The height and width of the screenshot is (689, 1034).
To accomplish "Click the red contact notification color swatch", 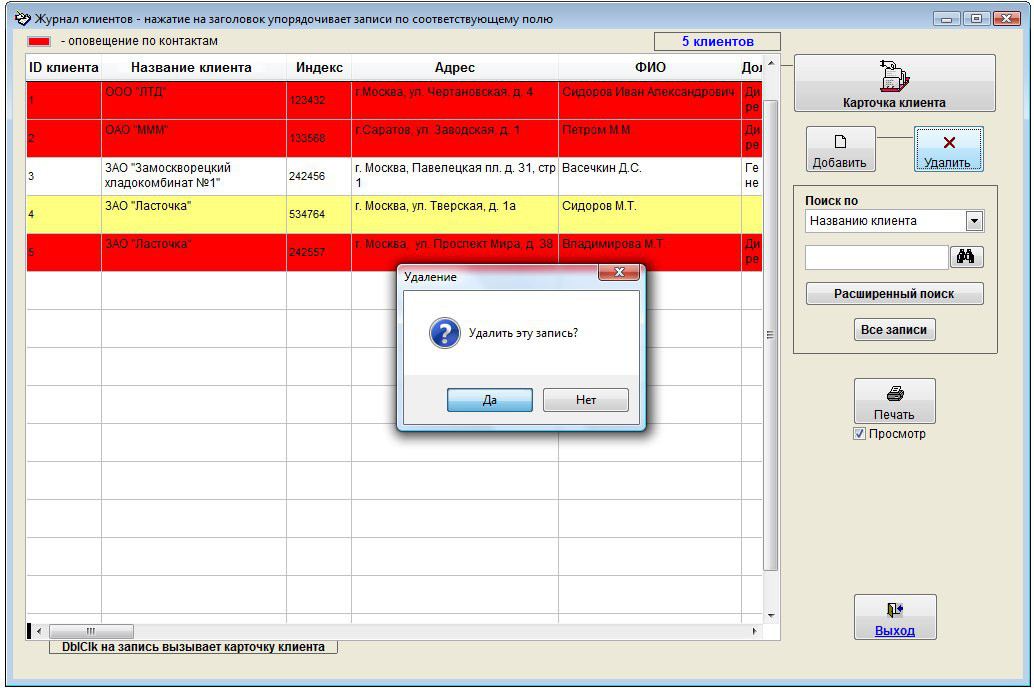I will click(40, 42).
